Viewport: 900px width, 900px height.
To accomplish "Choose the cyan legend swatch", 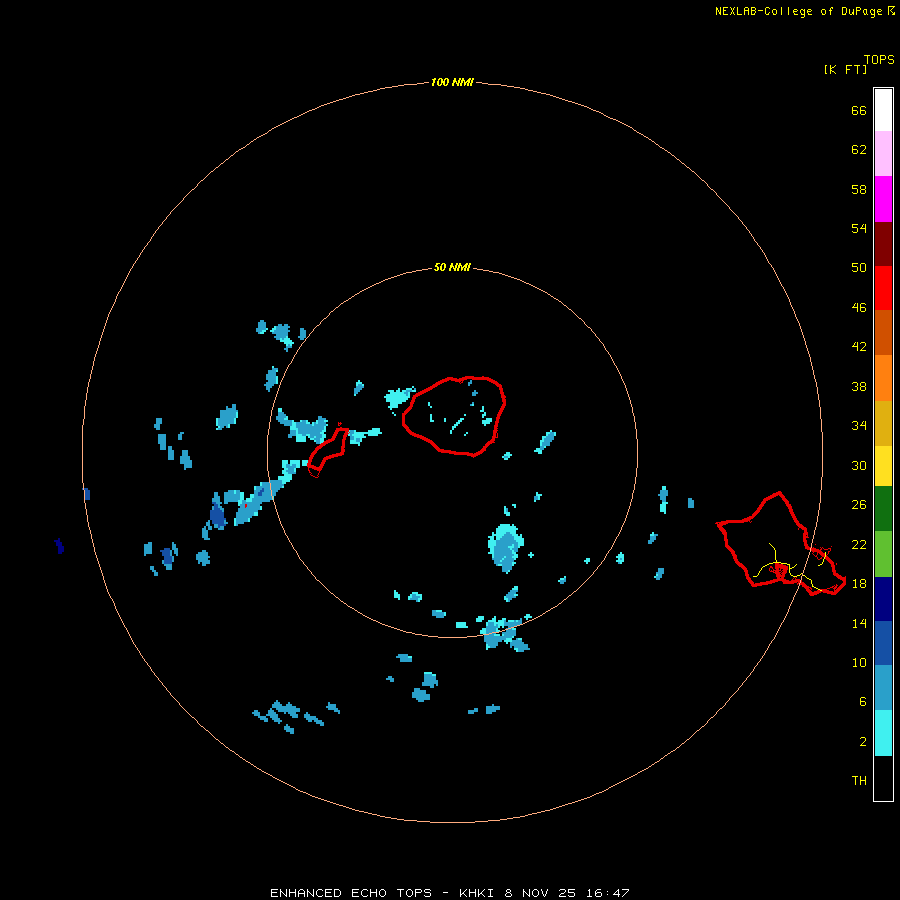I will [x=883, y=733].
